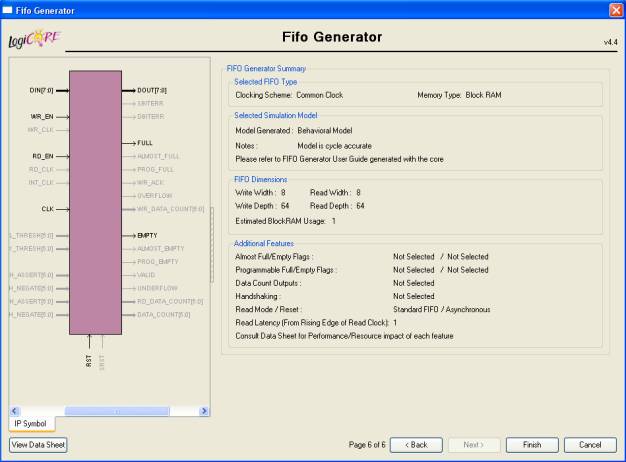Click the CLK port label

coord(48,209)
